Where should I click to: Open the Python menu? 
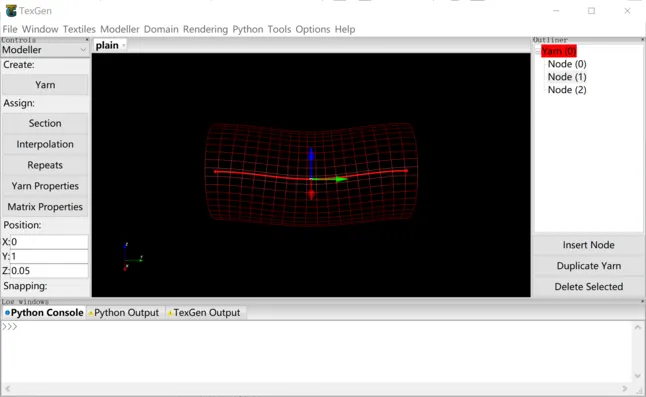coord(248,29)
